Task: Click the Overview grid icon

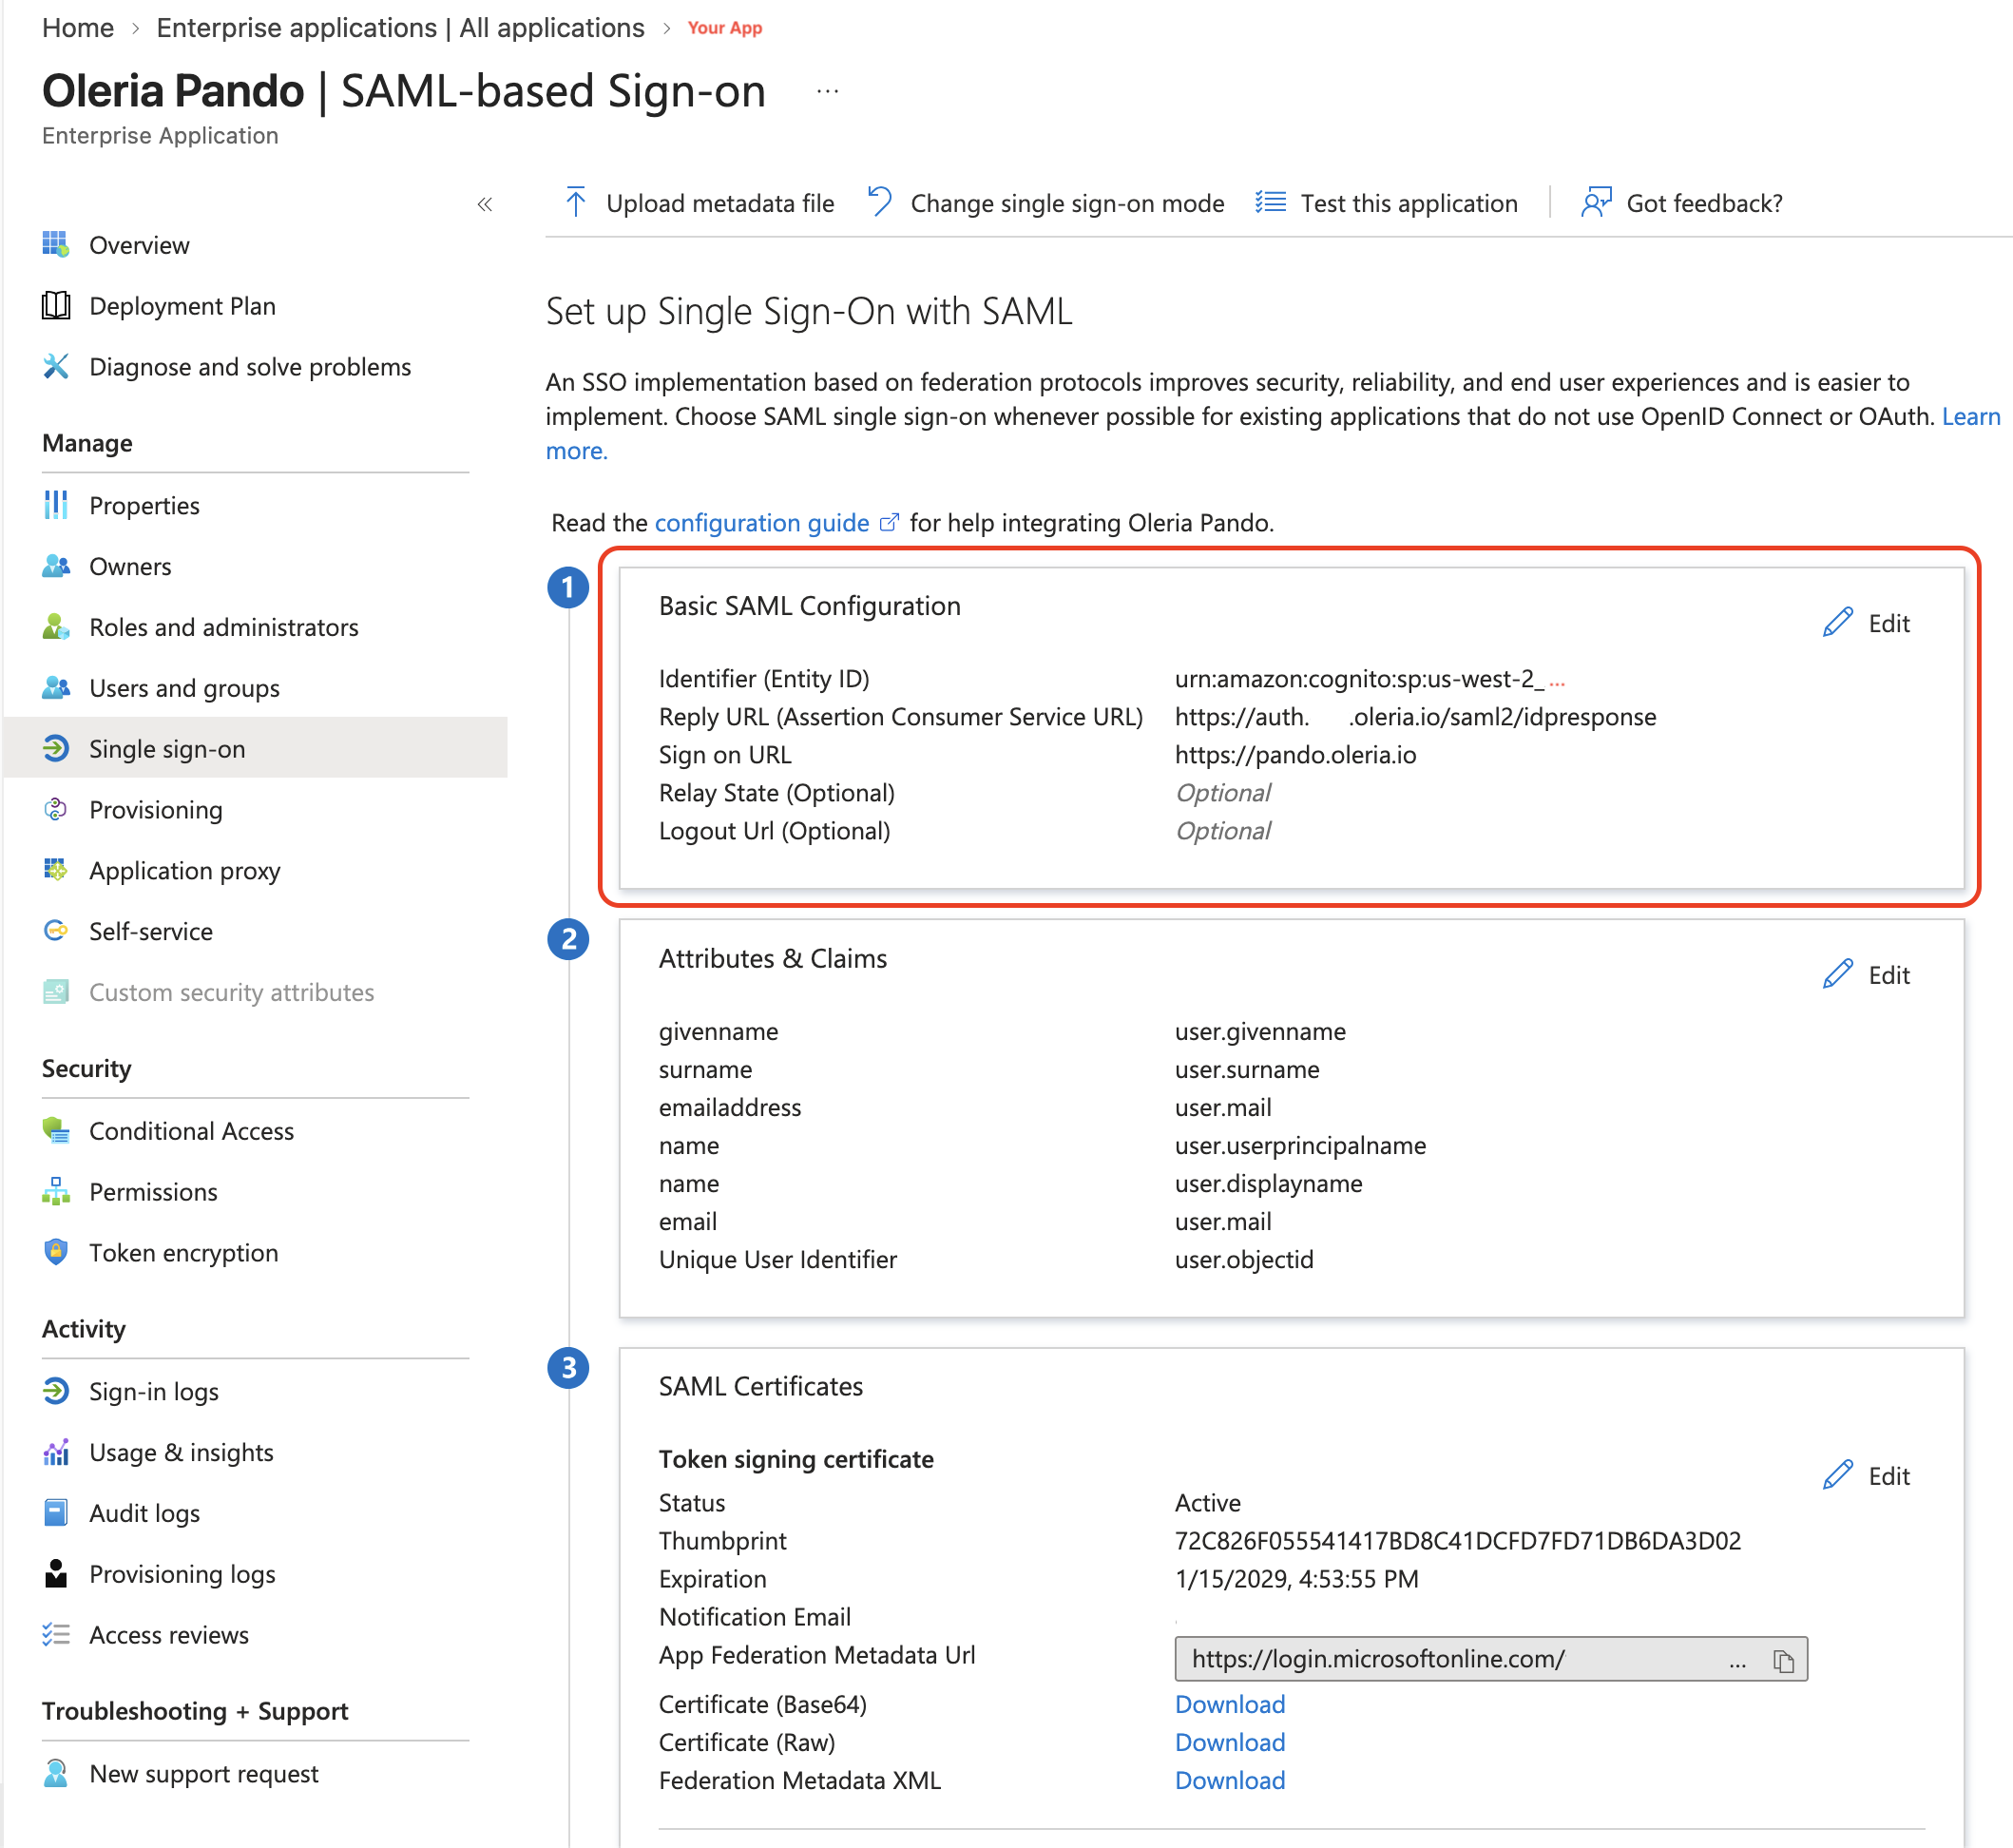Action: pyautogui.click(x=56, y=245)
